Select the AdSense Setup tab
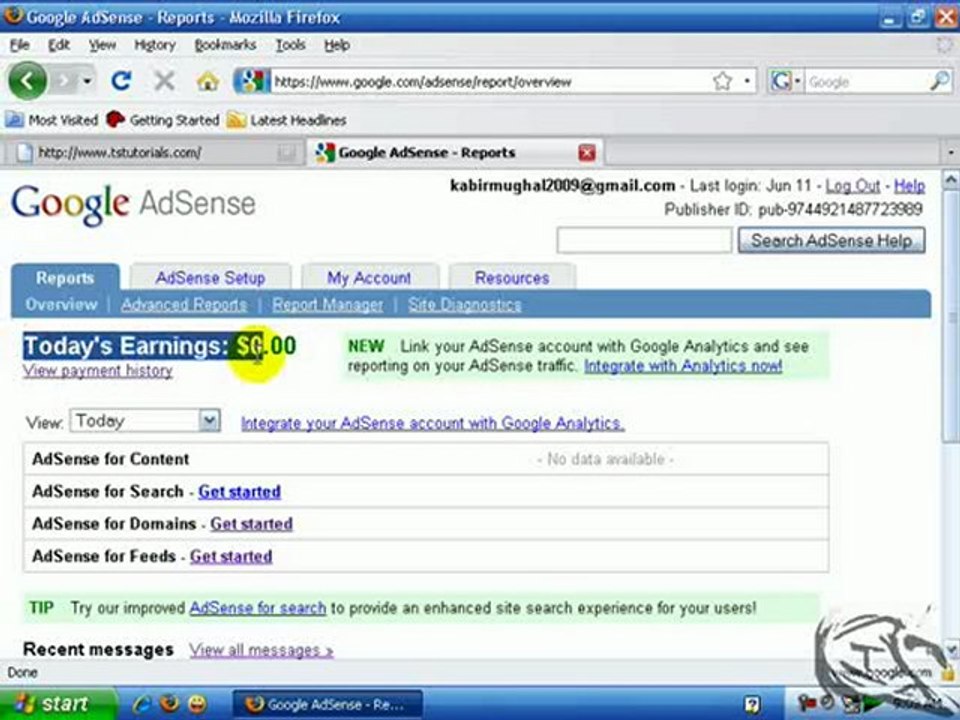This screenshot has height=720, width=960. click(210, 278)
